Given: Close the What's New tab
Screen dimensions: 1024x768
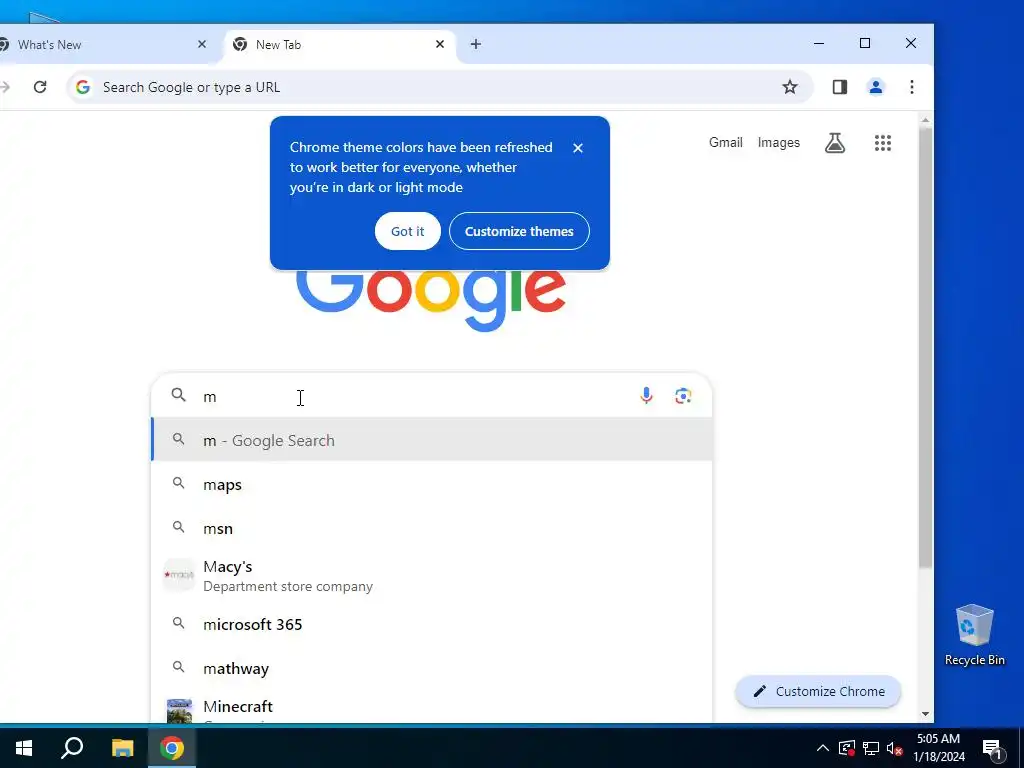Looking at the screenshot, I should (202, 44).
